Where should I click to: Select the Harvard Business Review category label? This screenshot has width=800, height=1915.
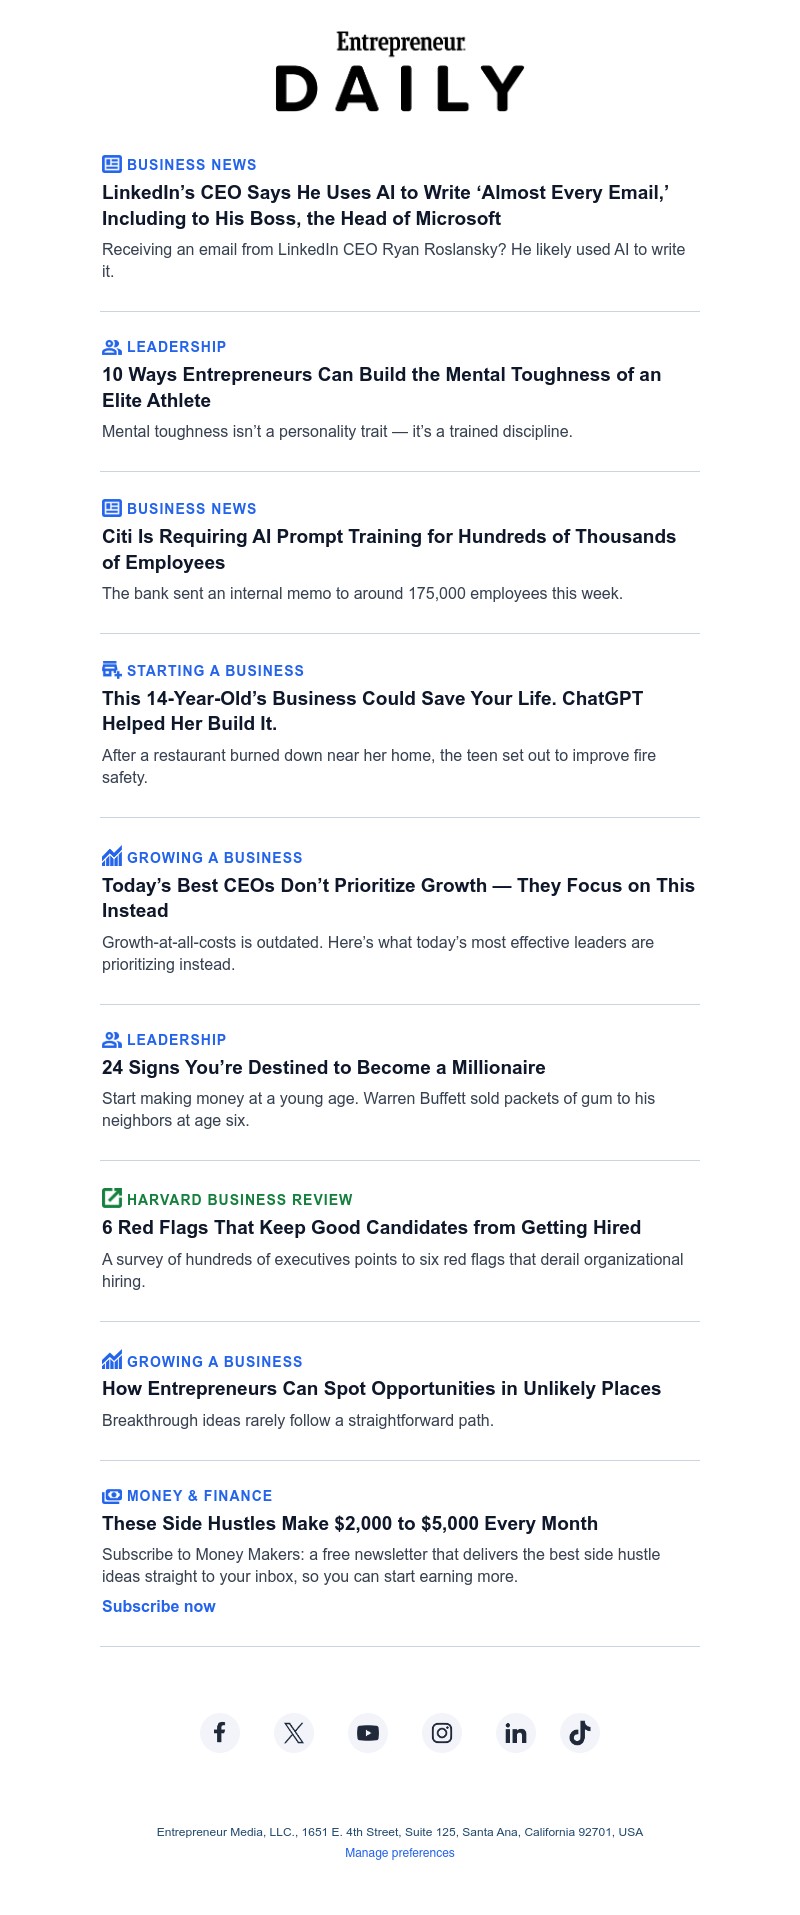240,1200
